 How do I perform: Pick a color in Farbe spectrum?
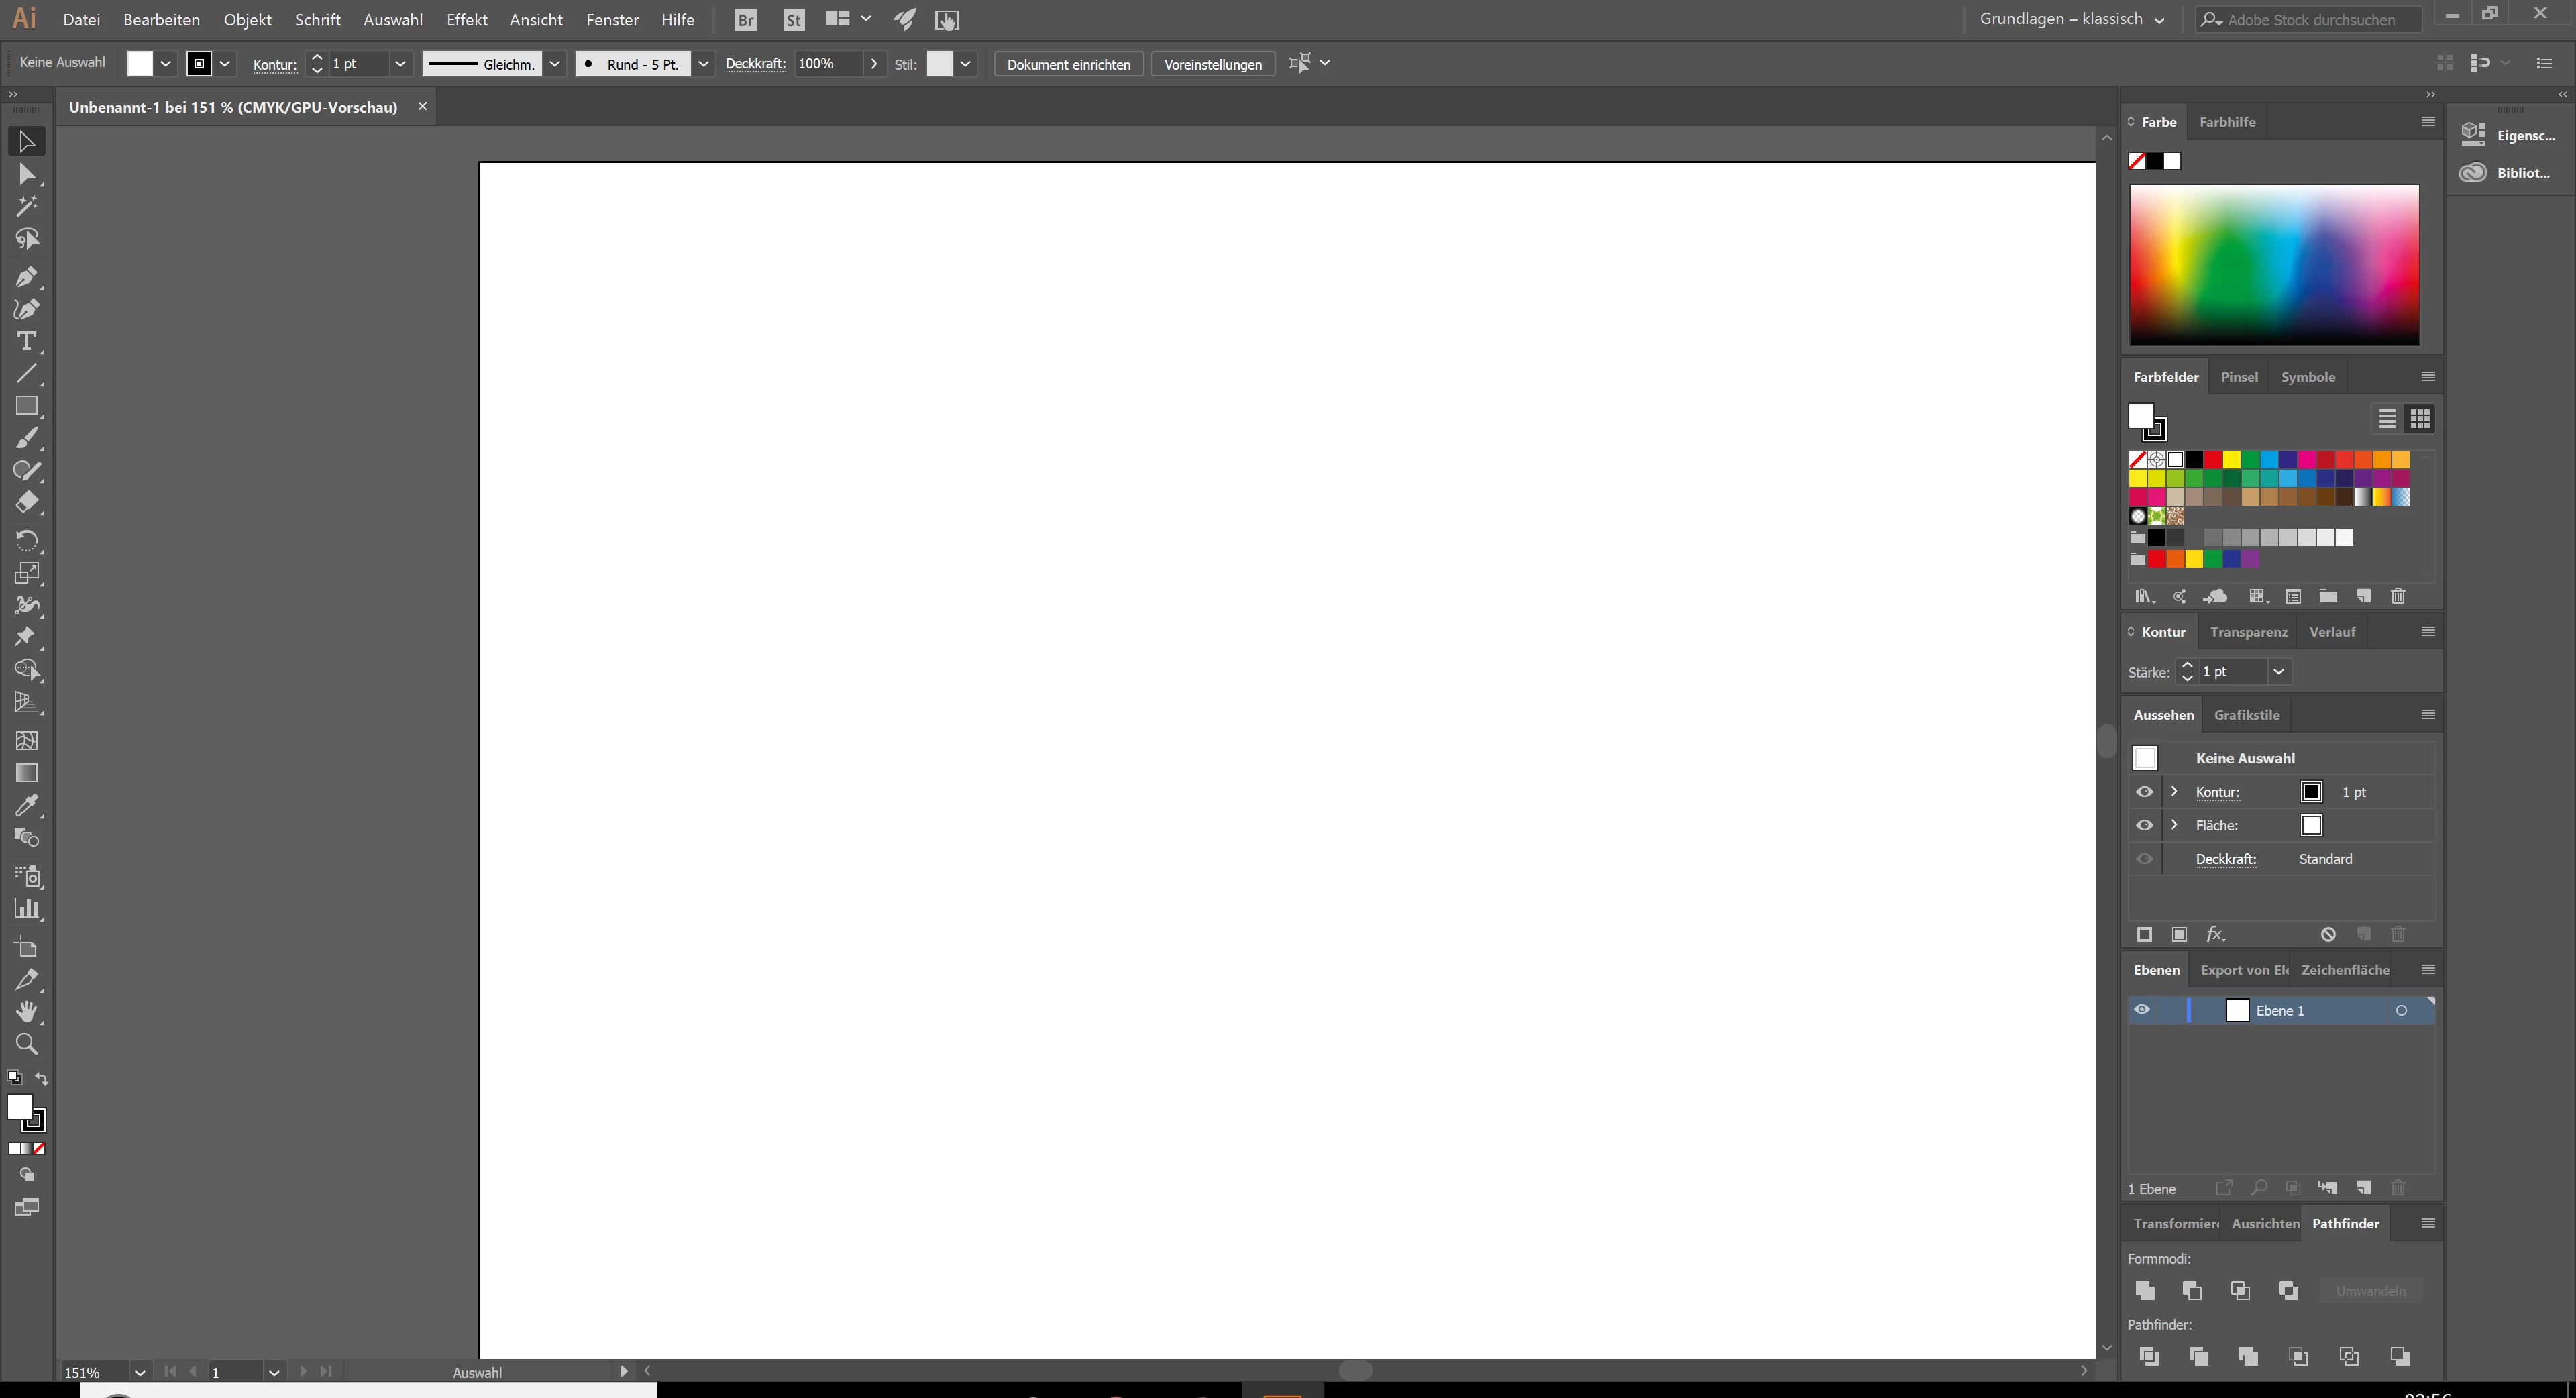pyautogui.click(x=2274, y=264)
